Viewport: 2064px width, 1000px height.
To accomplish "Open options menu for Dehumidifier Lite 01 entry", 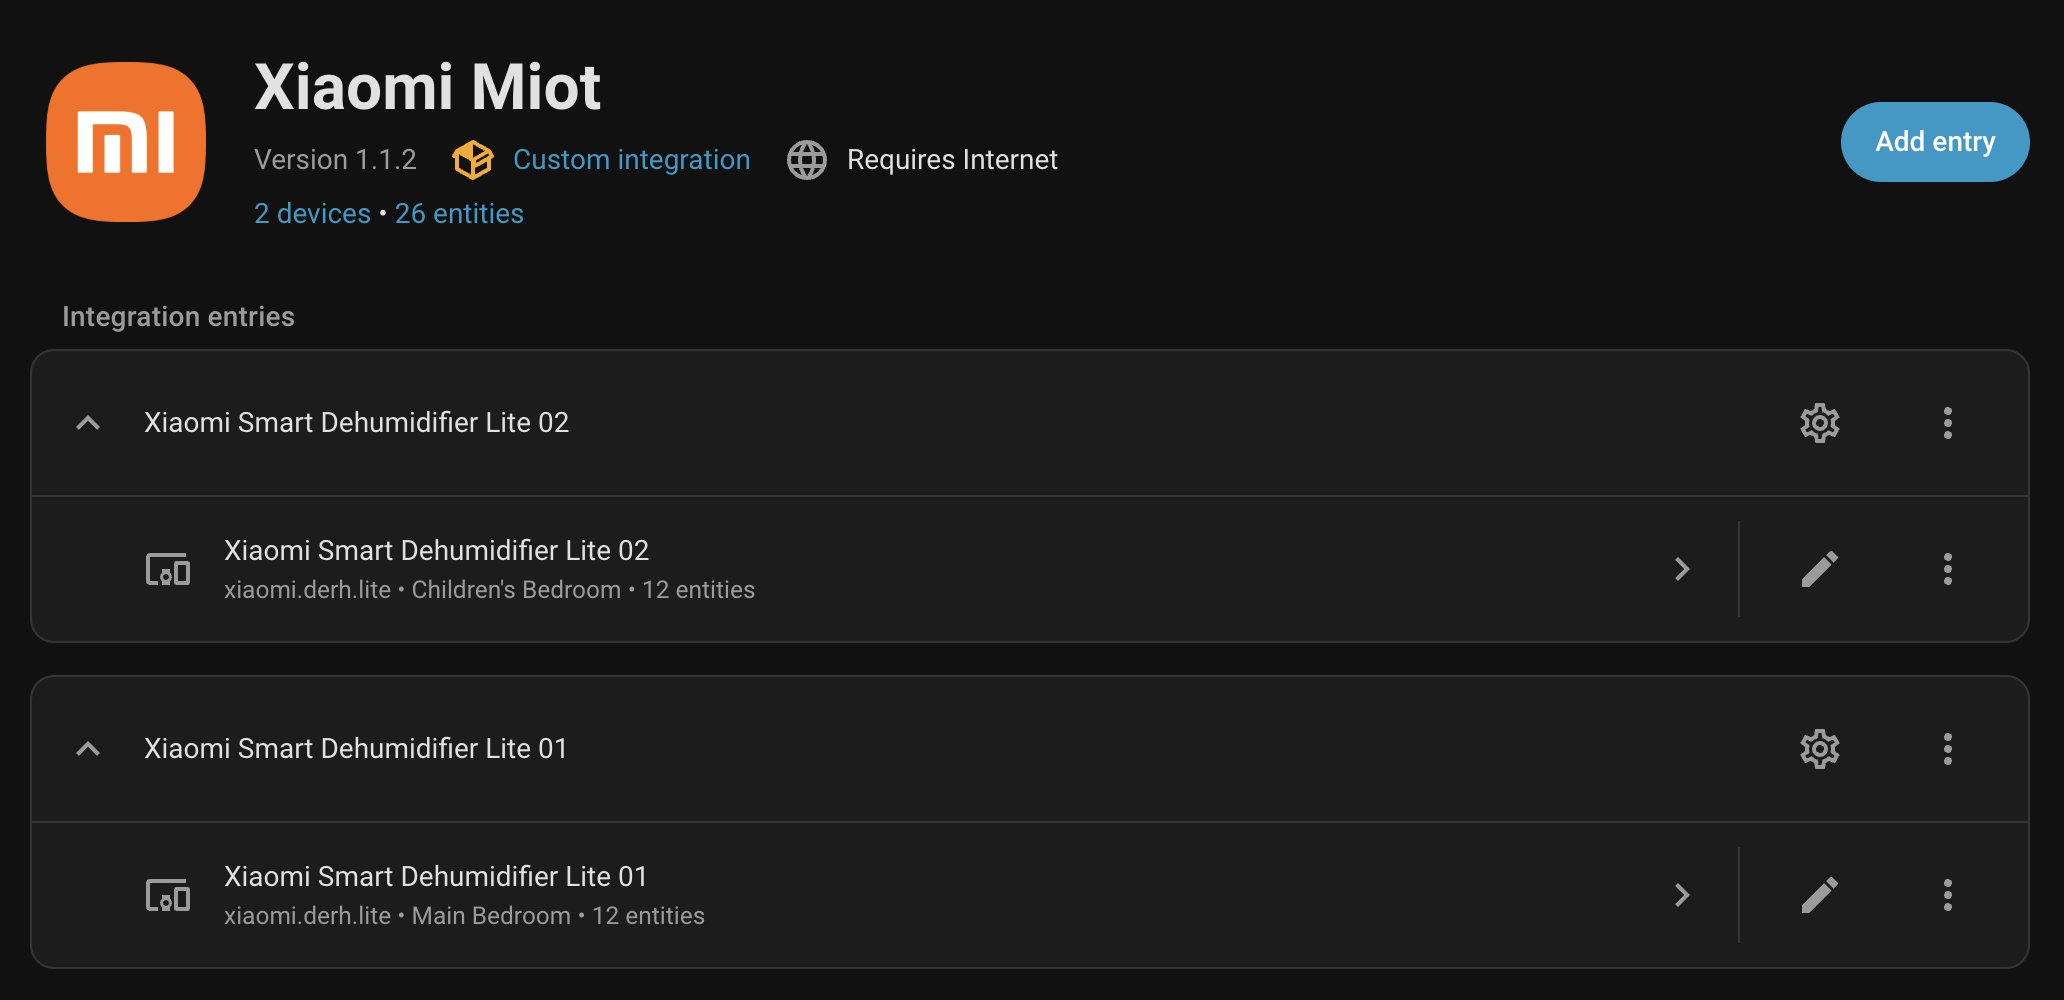I will click(1947, 748).
